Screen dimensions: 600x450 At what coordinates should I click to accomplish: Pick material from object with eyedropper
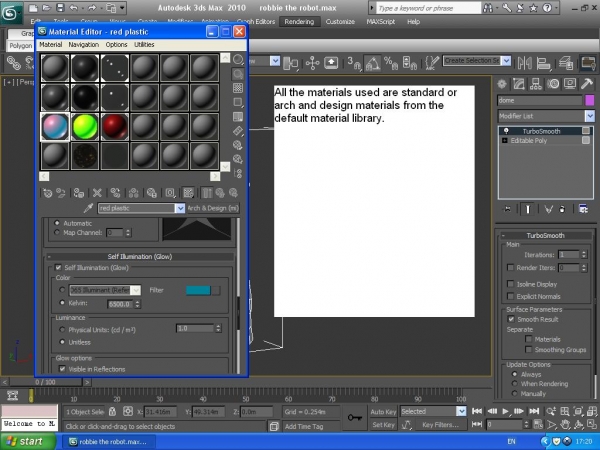coord(88,208)
